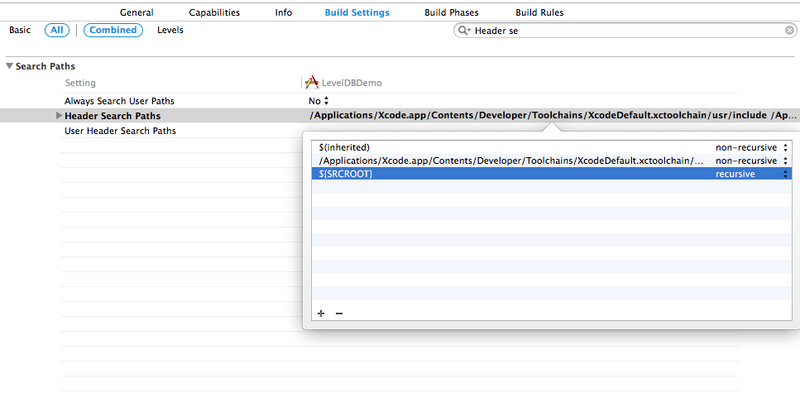
Task: Clear the build settings search text
Action: 789,31
